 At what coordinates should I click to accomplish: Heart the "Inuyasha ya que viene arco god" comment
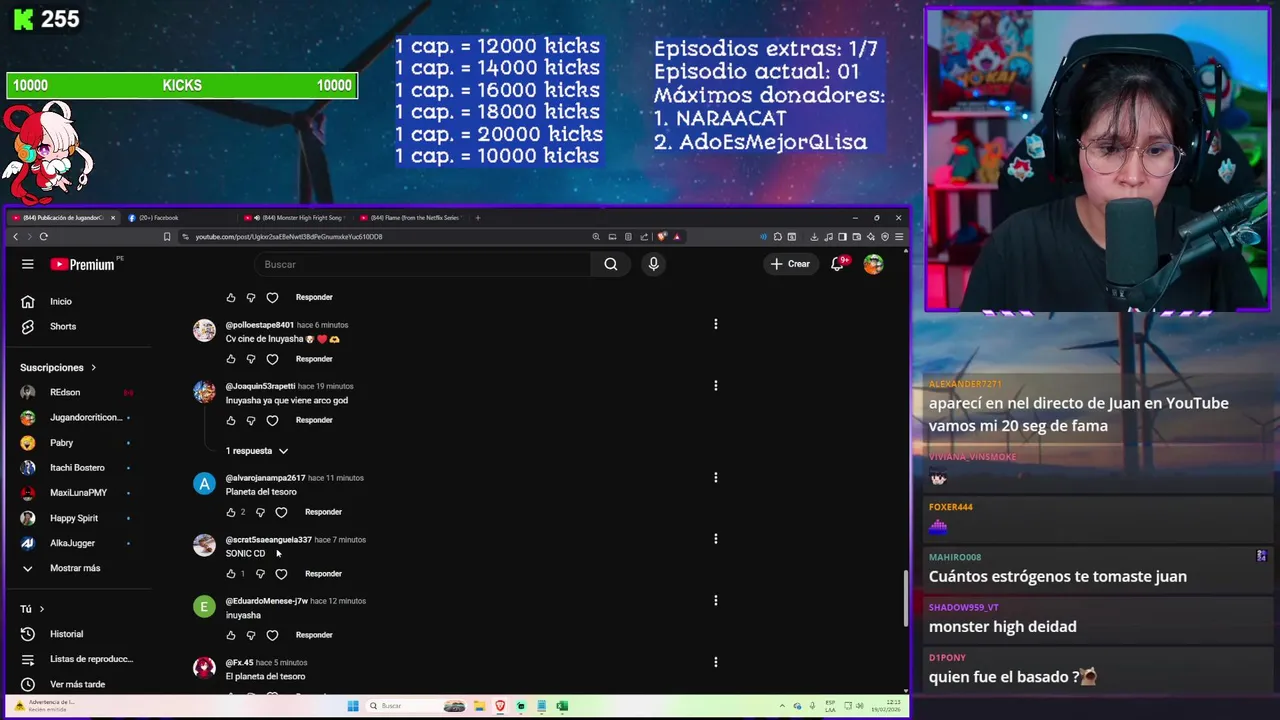[272, 420]
